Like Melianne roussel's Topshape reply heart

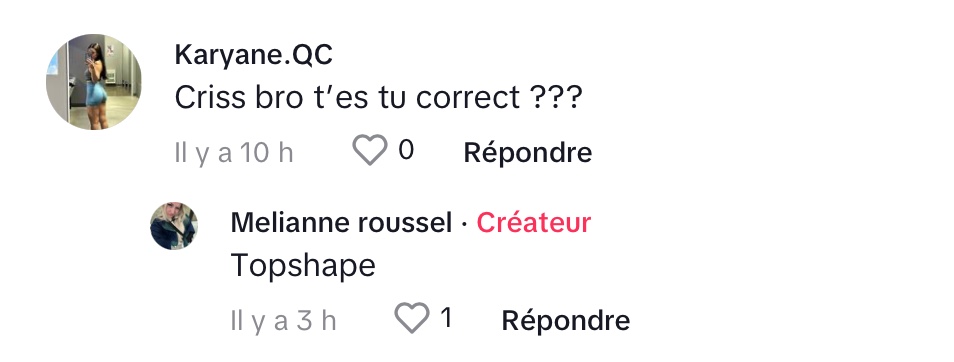[x=412, y=318]
